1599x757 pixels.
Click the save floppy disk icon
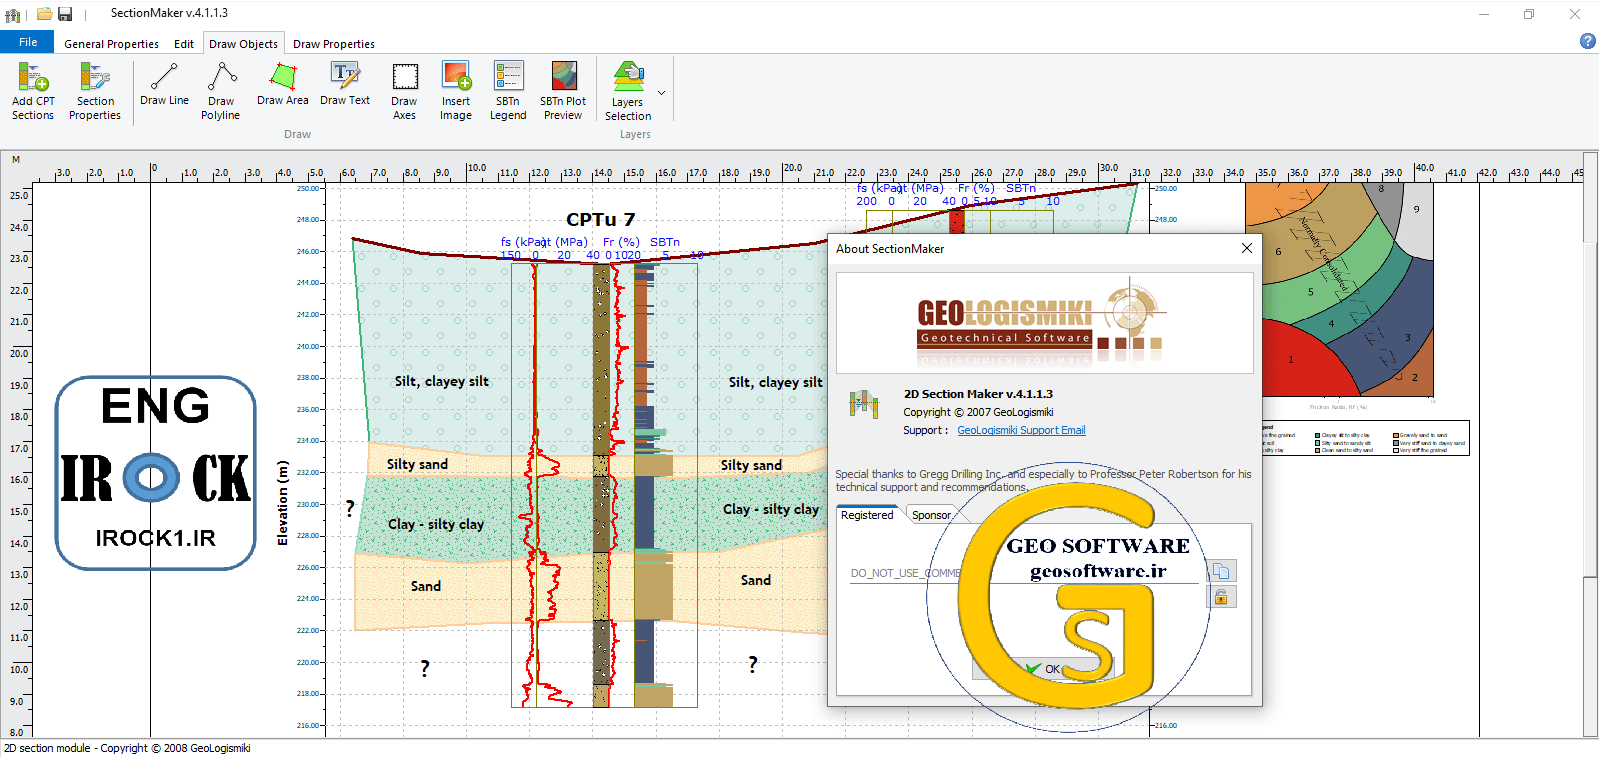65,14
